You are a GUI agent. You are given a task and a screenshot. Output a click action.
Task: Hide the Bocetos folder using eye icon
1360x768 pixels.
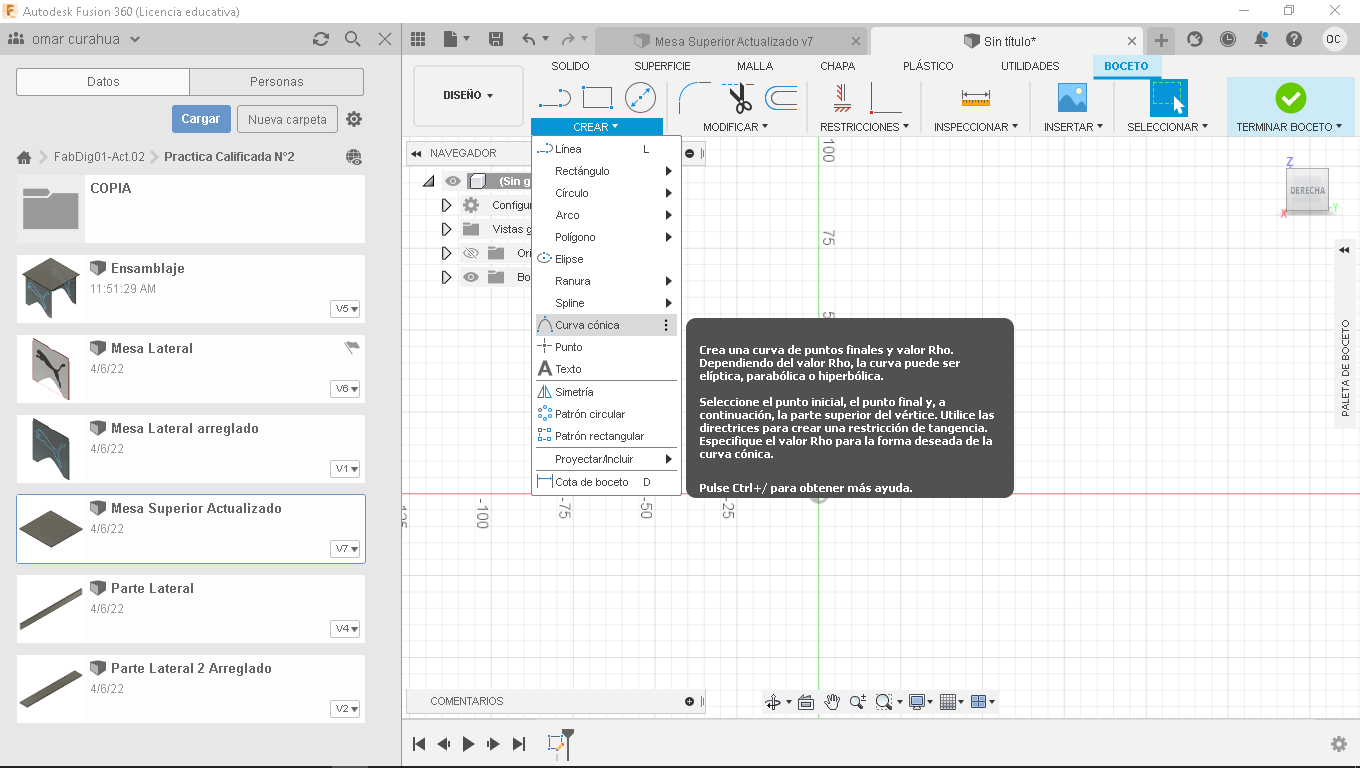point(471,277)
